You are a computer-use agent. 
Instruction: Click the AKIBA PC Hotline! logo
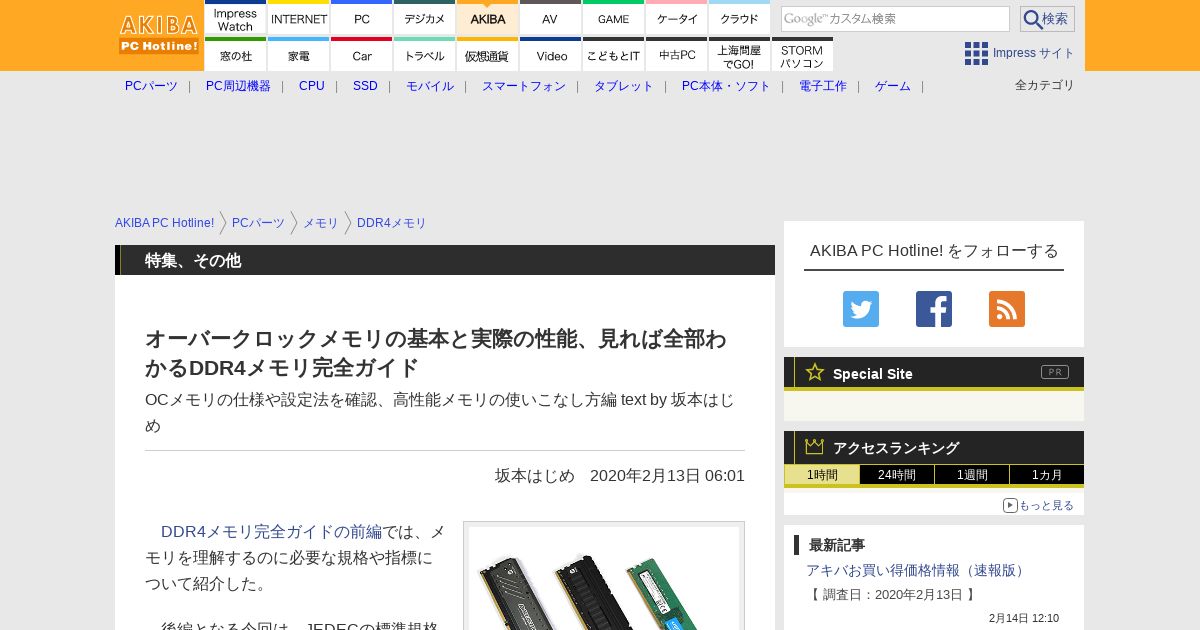coord(160,34)
